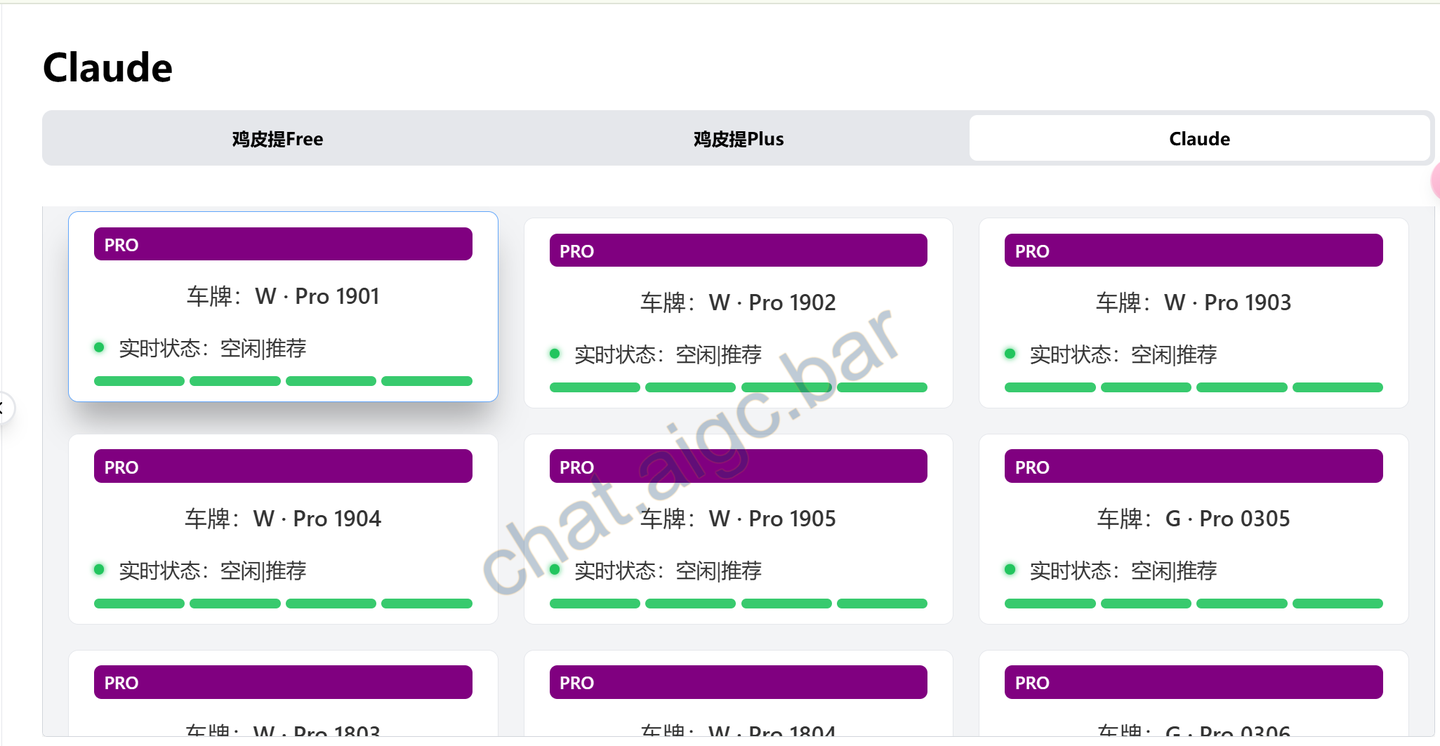Choose the W · Pro 1903 card
The height and width of the screenshot is (746, 1440).
1193,313
